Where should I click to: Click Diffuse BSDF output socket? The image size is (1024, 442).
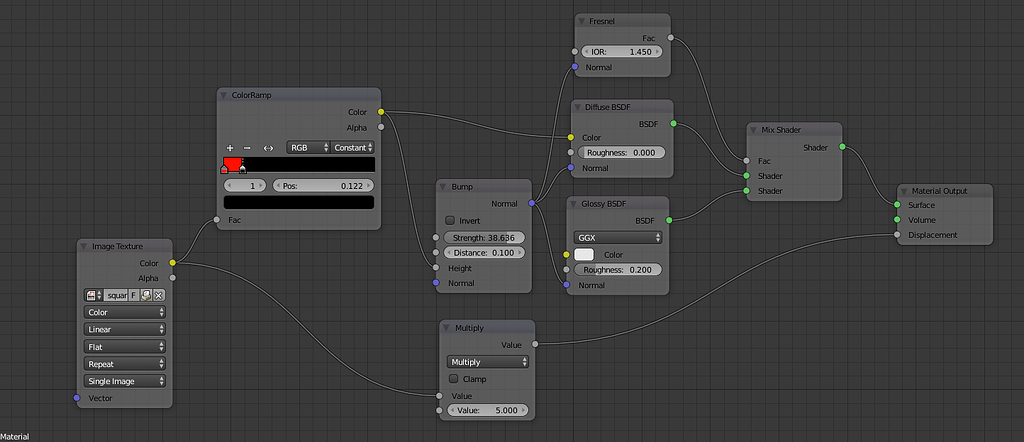(673, 123)
